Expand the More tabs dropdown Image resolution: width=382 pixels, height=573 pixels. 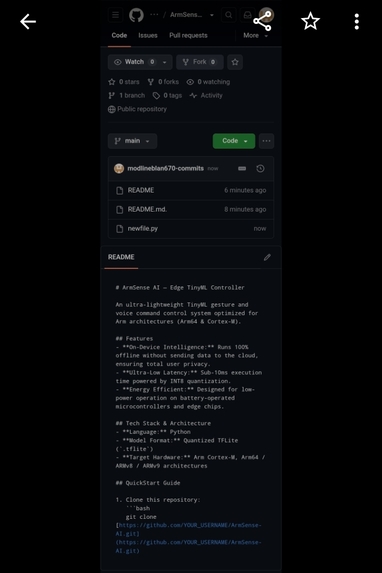(x=256, y=35)
